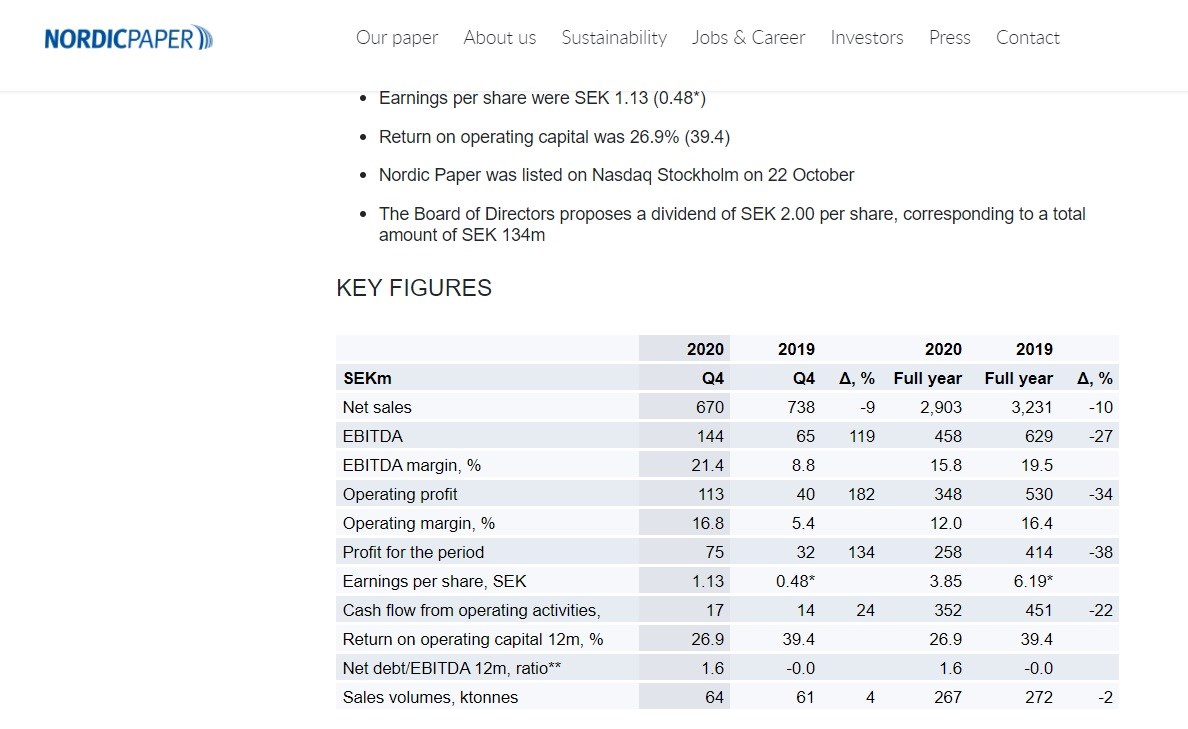
Task: Navigate to Investors
Action: point(867,37)
